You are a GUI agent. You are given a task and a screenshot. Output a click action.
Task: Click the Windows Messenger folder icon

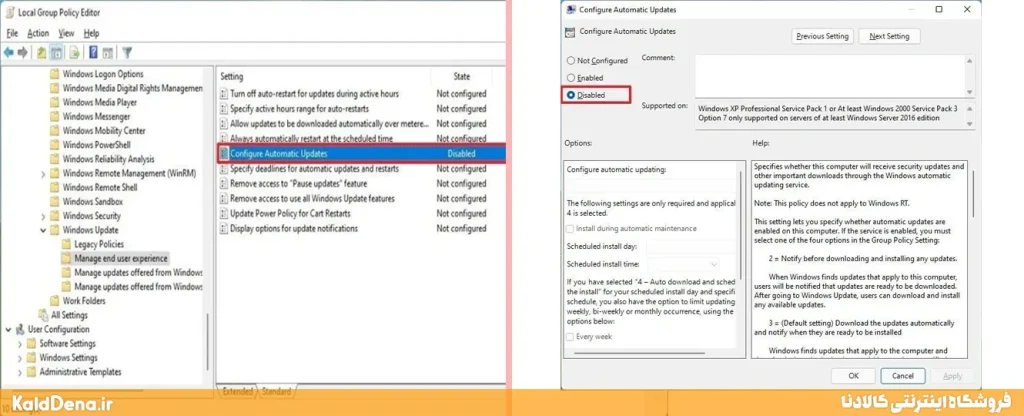click(x=55, y=116)
